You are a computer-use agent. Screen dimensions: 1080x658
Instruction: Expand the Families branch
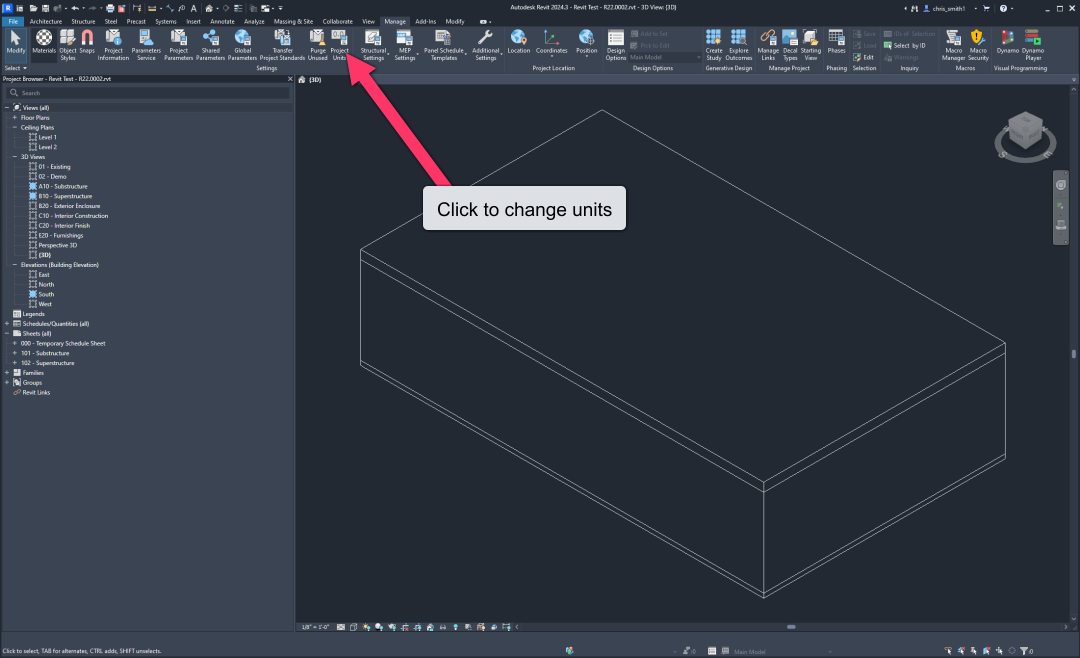click(x=7, y=373)
